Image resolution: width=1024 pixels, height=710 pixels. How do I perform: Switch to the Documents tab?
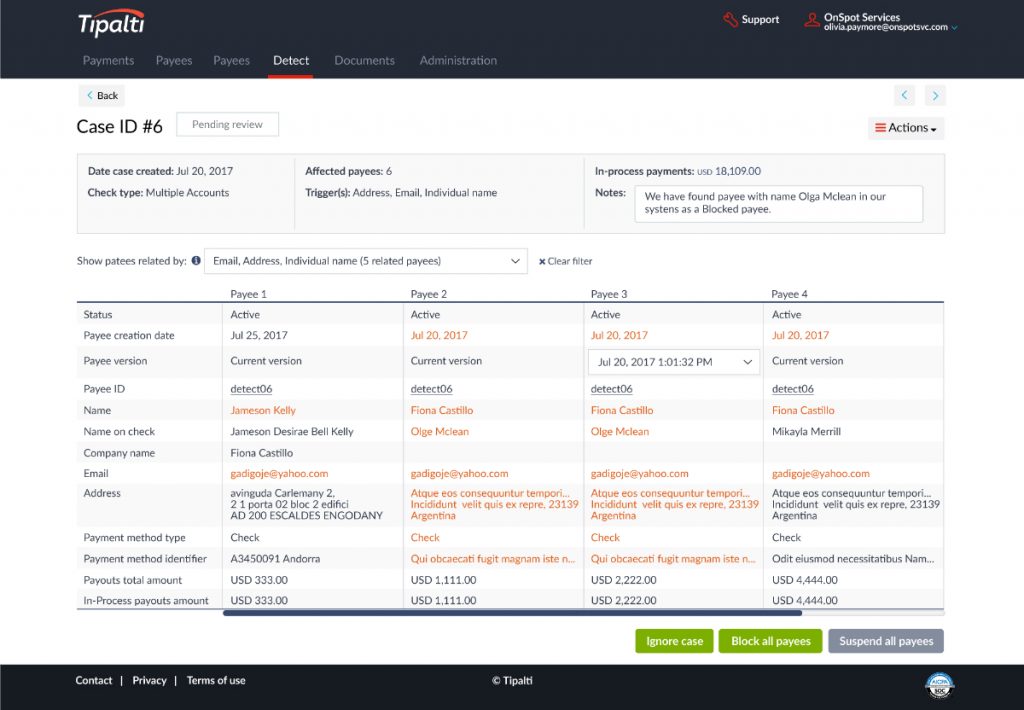[x=364, y=60]
